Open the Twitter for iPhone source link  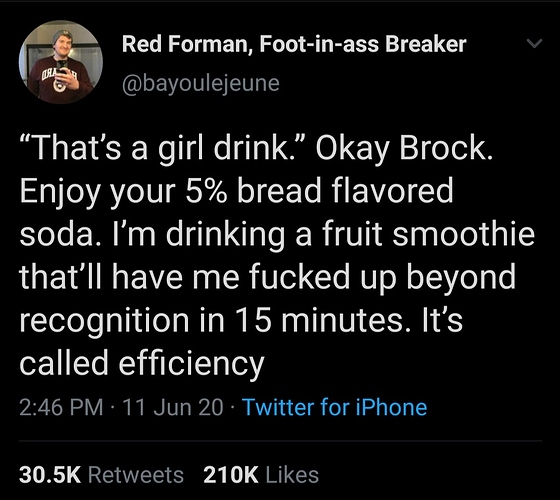tap(335, 407)
